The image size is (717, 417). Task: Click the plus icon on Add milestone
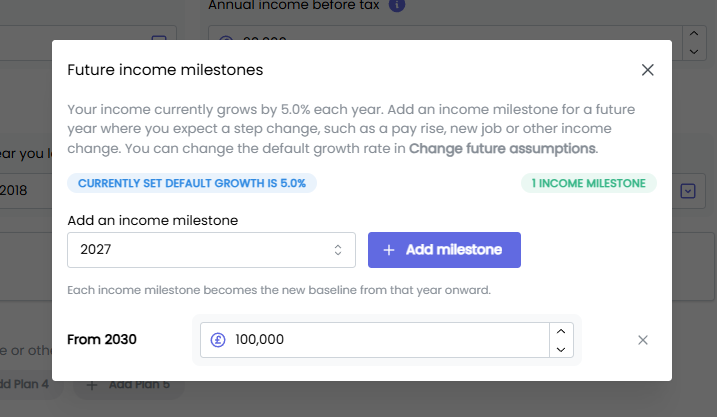tap(389, 250)
